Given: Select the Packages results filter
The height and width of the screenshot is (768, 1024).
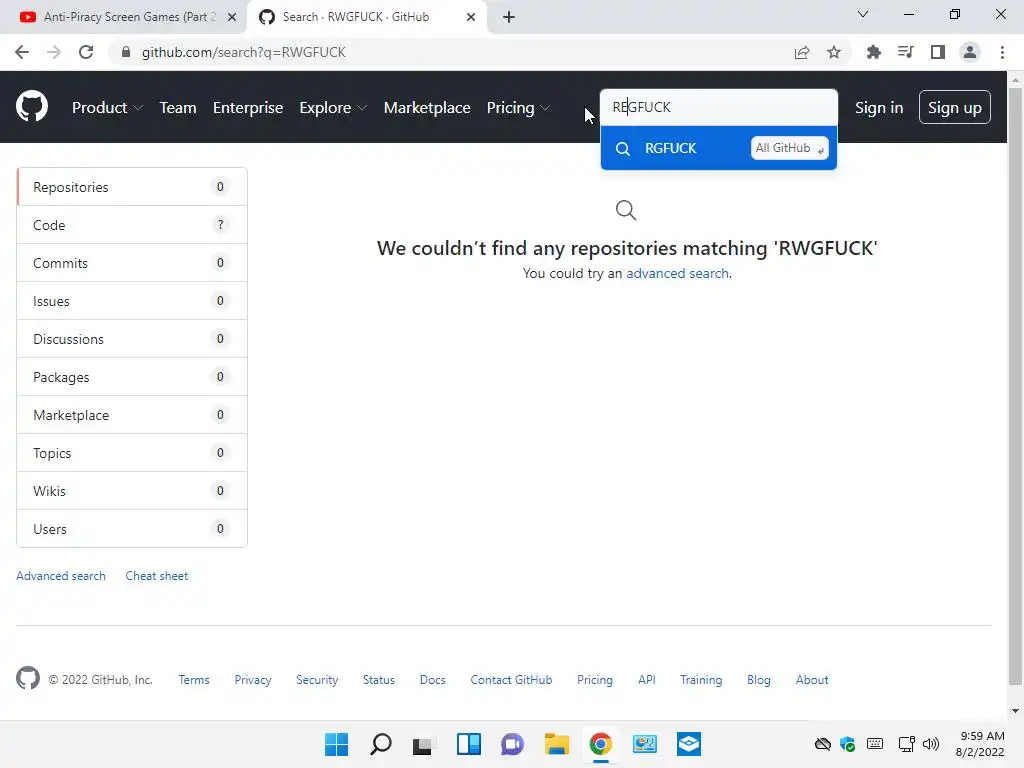Looking at the screenshot, I should click(132, 377).
